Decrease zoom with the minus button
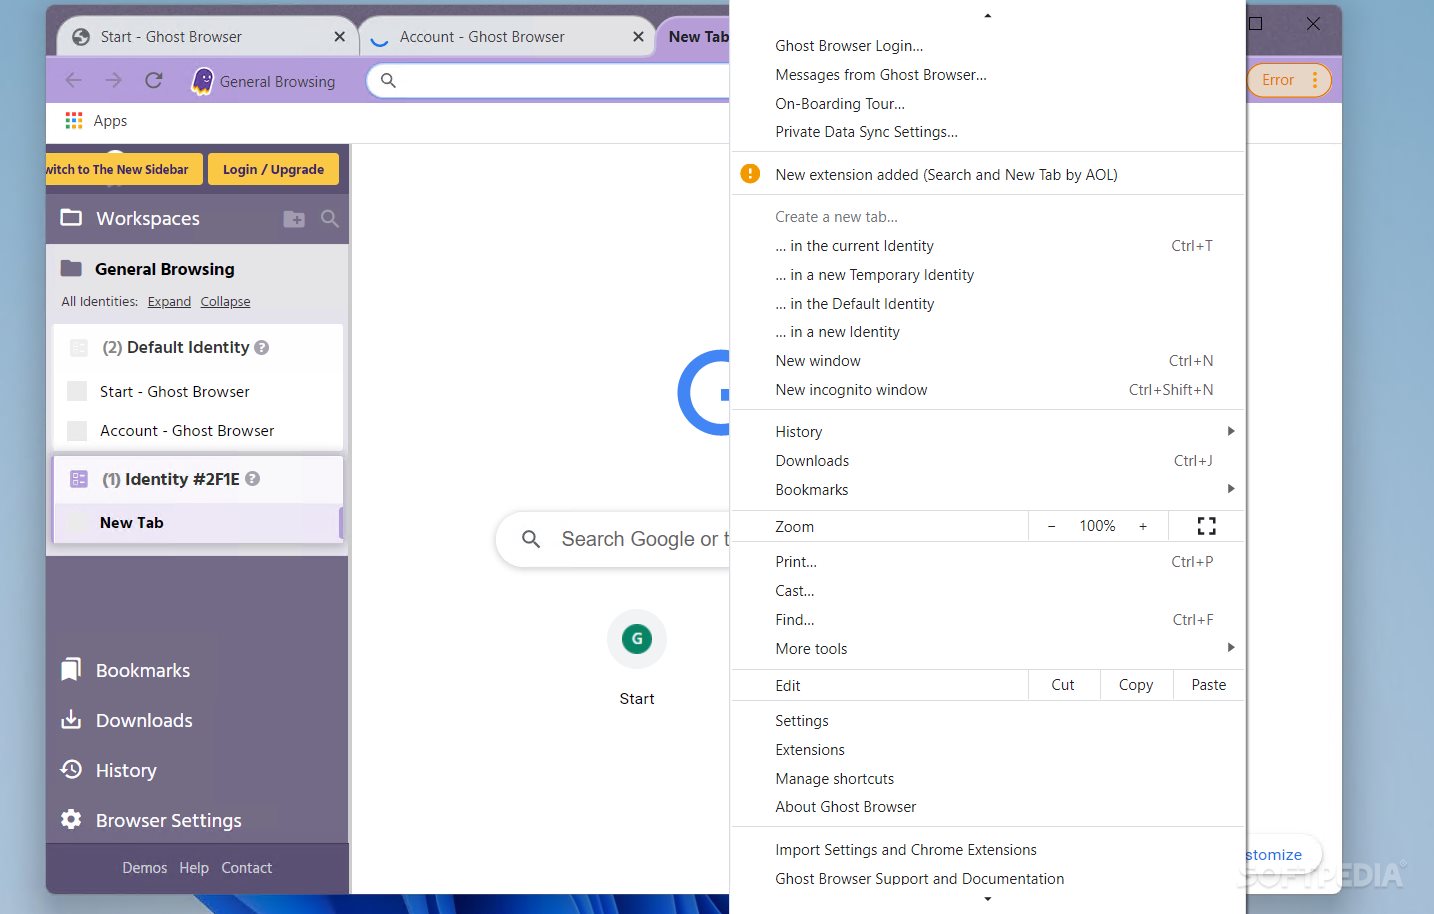This screenshot has width=1434, height=914. (1051, 526)
